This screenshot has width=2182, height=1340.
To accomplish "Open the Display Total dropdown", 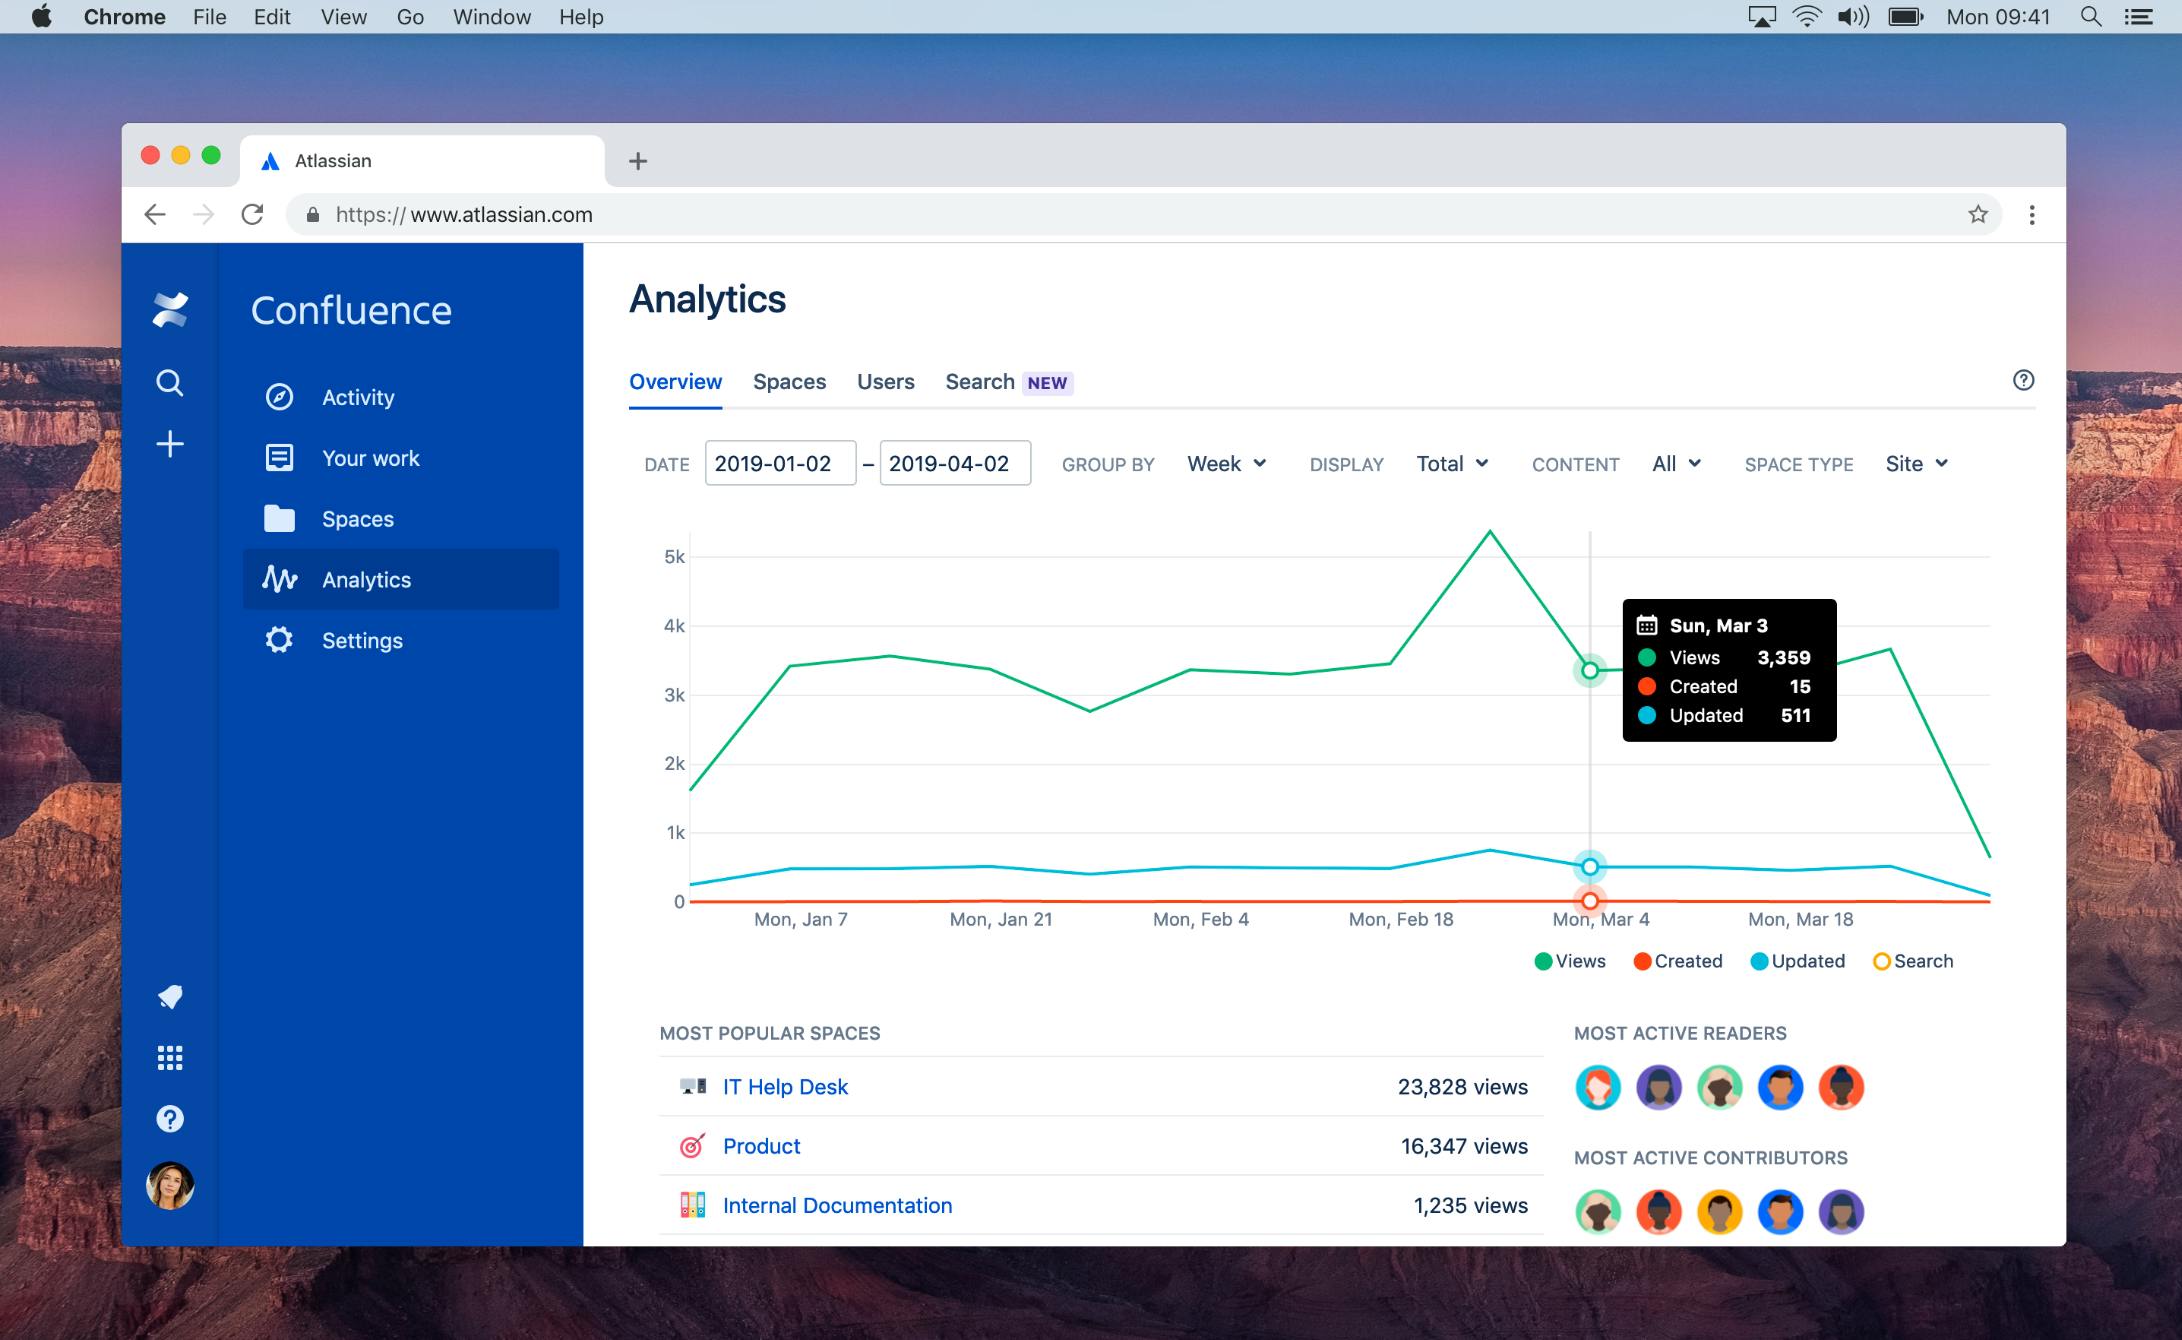I will tap(1453, 464).
